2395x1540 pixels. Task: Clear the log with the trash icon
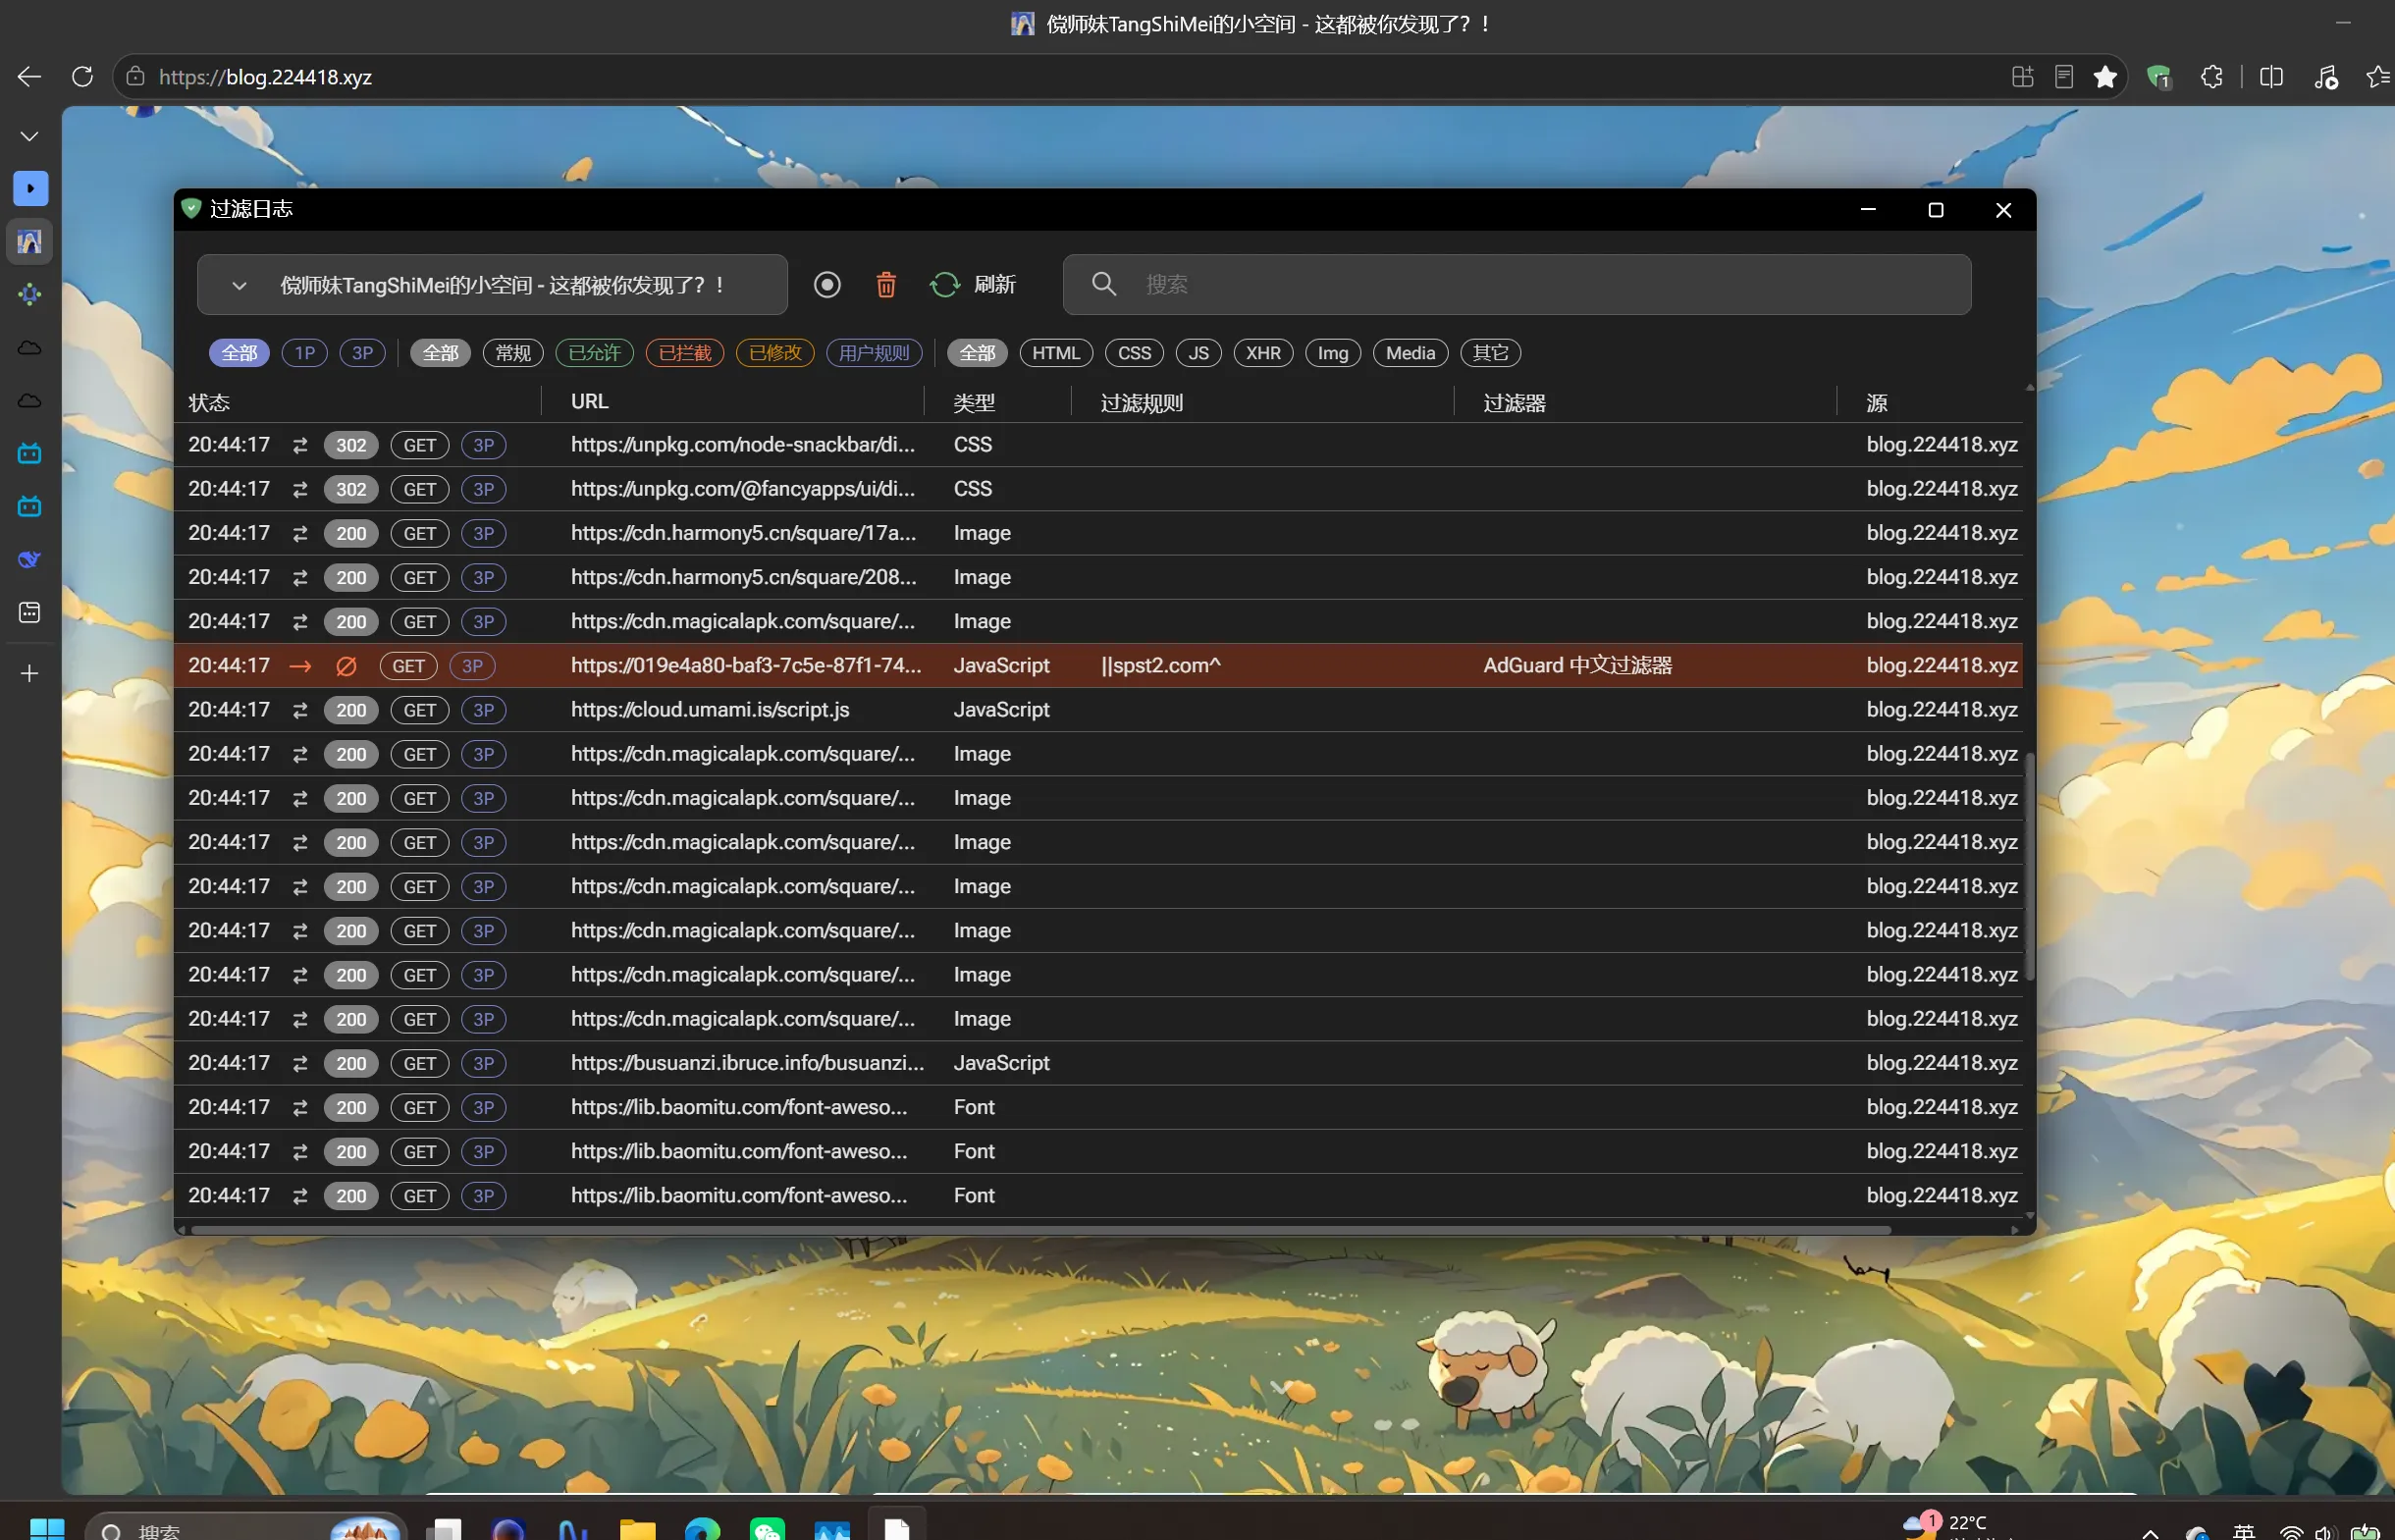886,285
